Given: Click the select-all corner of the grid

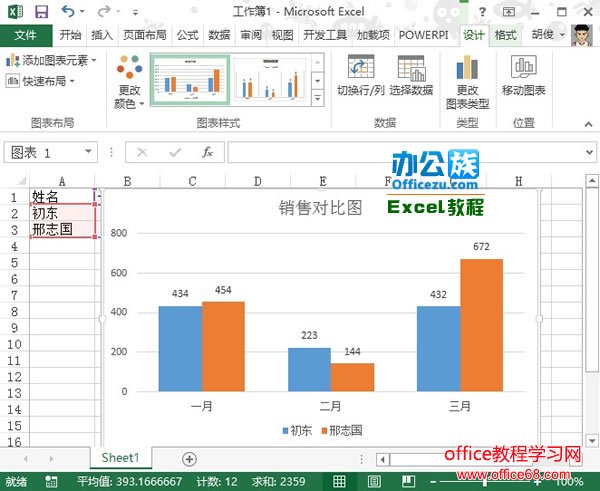Looking at the screenshot, I should [21, 180].
